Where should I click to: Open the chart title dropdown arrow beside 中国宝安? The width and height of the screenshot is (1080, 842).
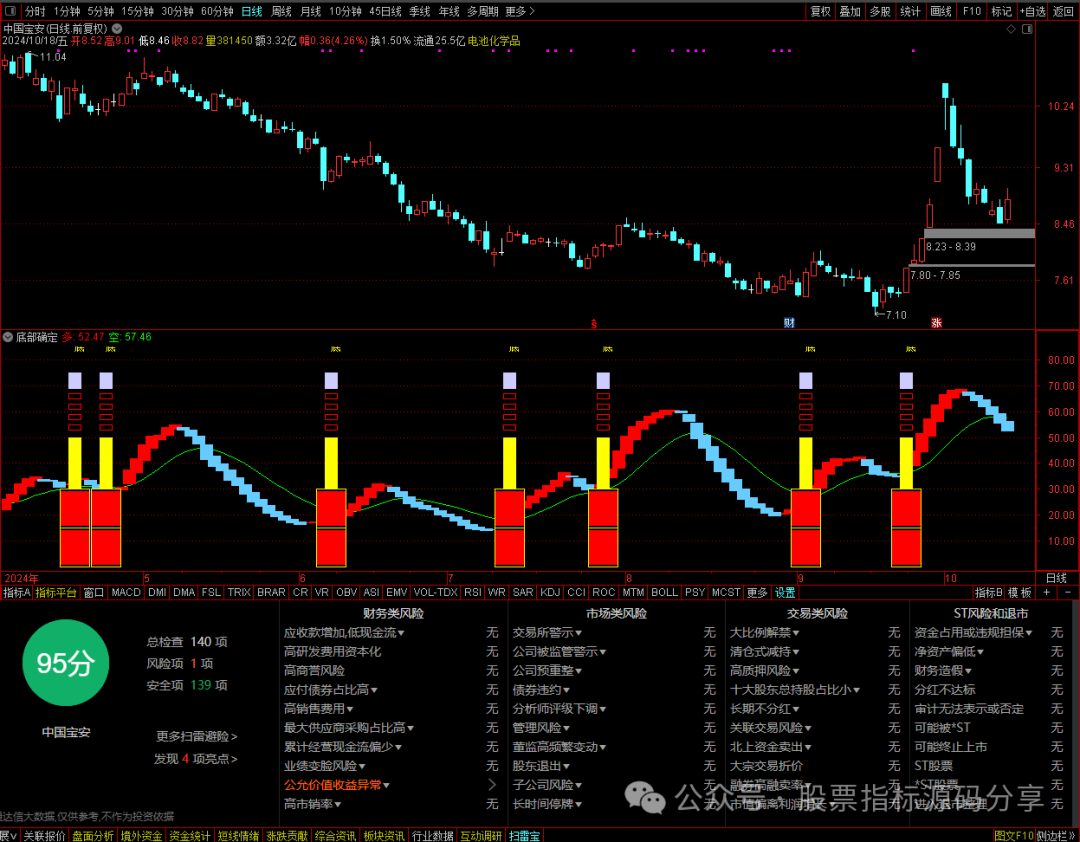(x=117, y=29)
